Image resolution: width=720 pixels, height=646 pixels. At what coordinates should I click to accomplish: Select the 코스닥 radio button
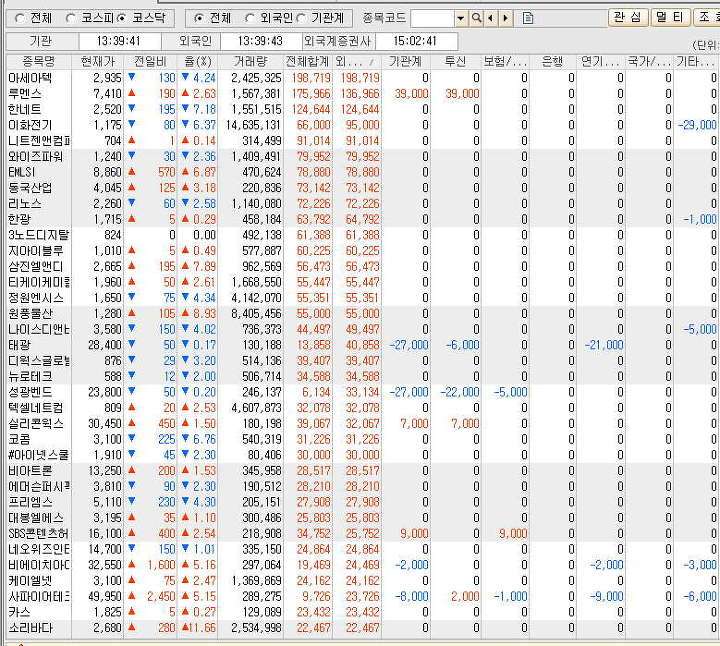click(122, 19)
